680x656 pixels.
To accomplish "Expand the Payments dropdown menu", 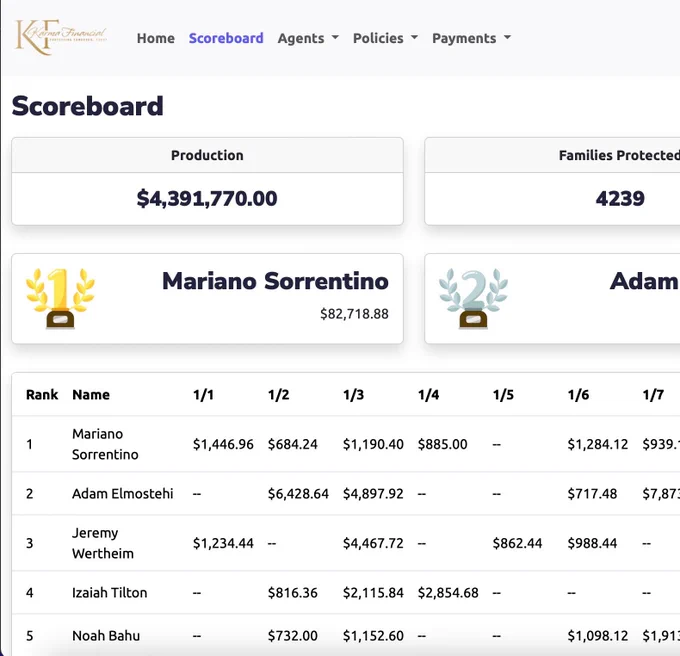I will pos(471,38).
